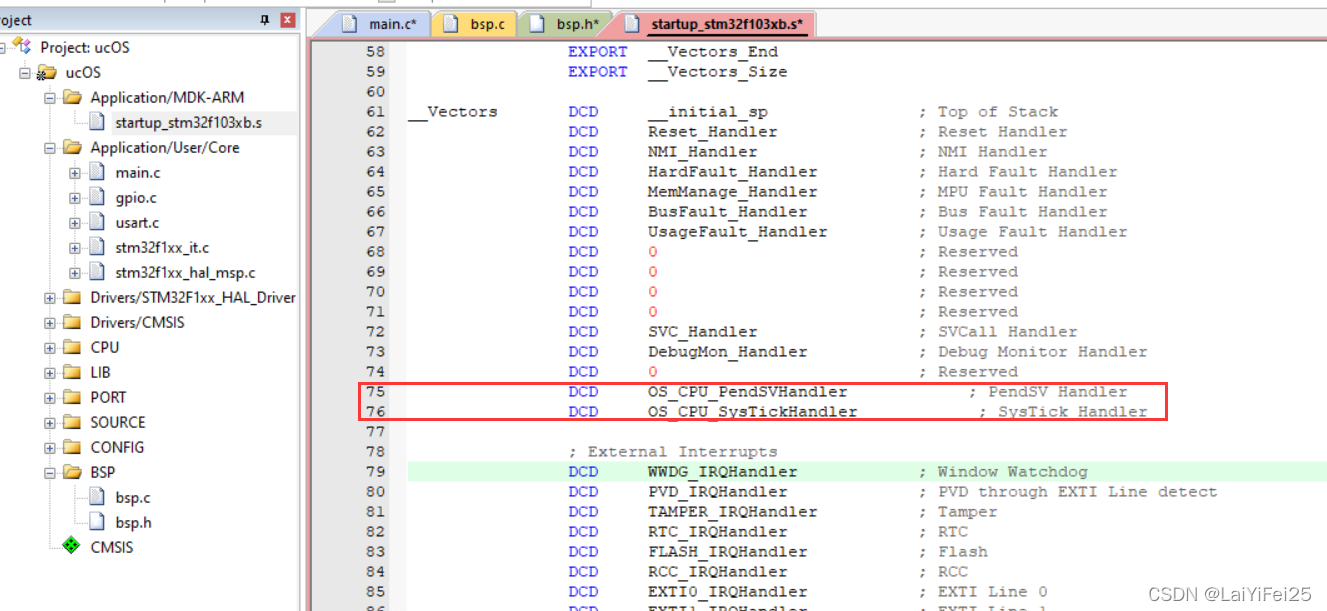Image resolution: width=1327 pixels, height=611 pixels.
Task: Expand the Drivers/CMSIS group
Action: point(51,322)
